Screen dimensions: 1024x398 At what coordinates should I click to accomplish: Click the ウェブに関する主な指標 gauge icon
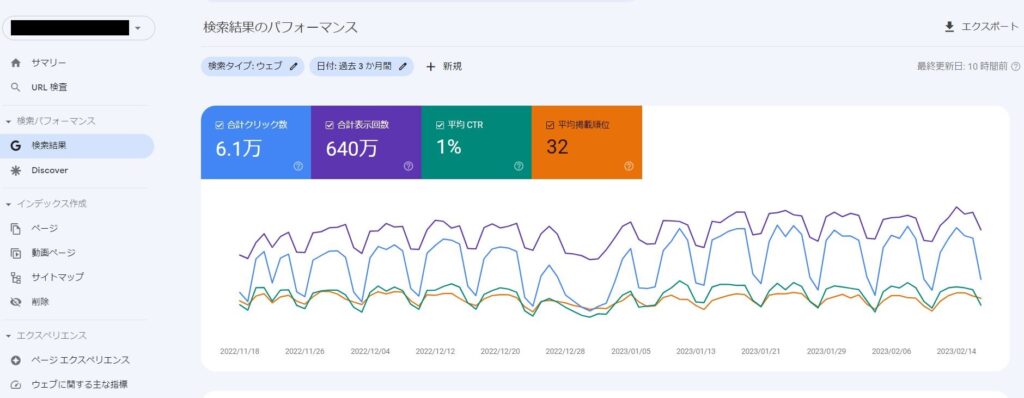pyautogui.click(x=16, y=384)
